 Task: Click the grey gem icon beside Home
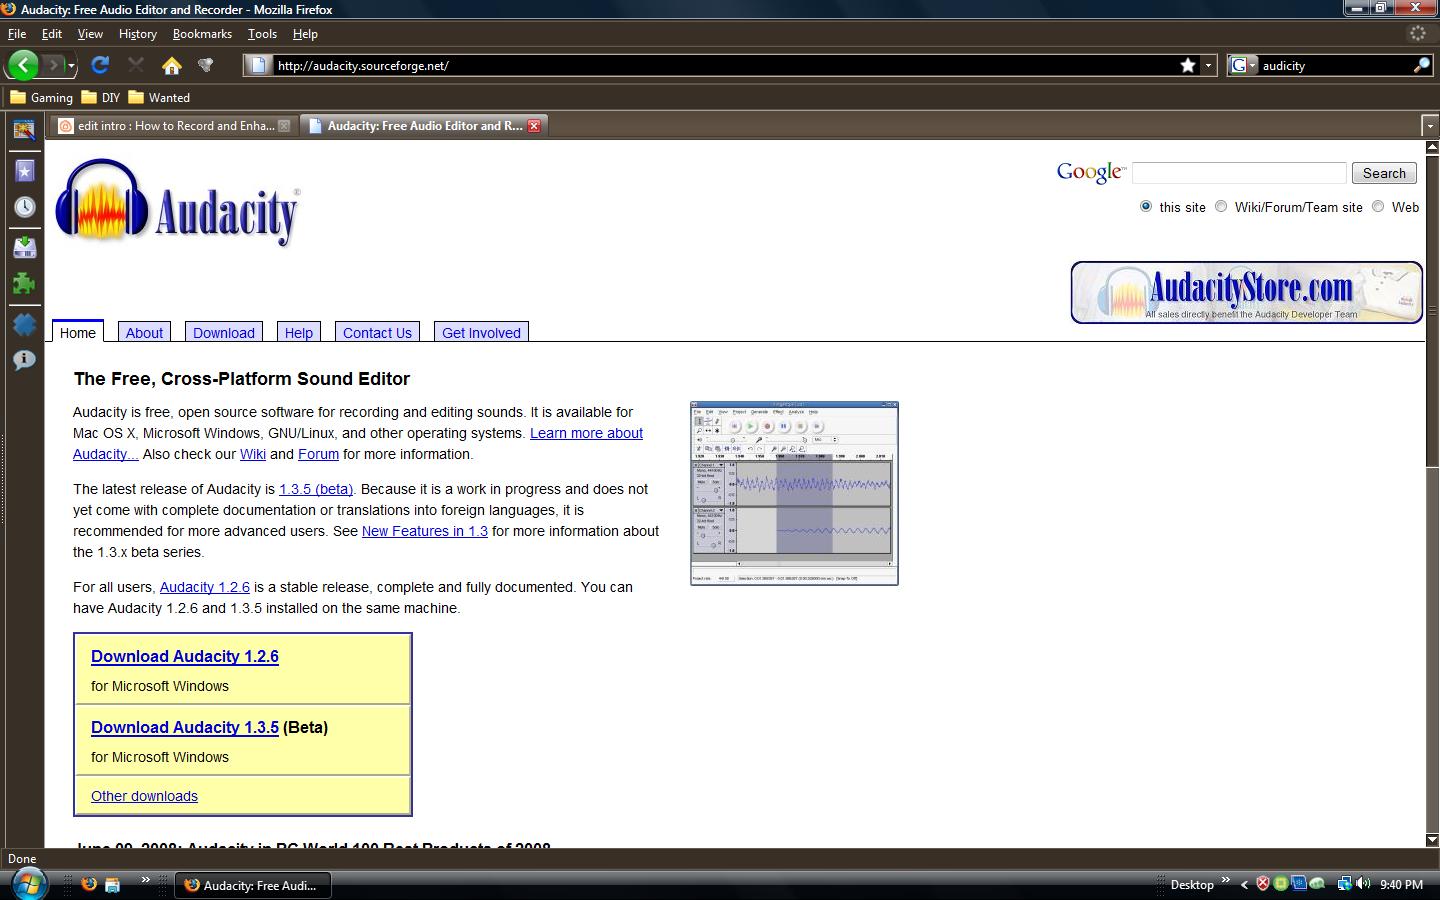[205, 66]
